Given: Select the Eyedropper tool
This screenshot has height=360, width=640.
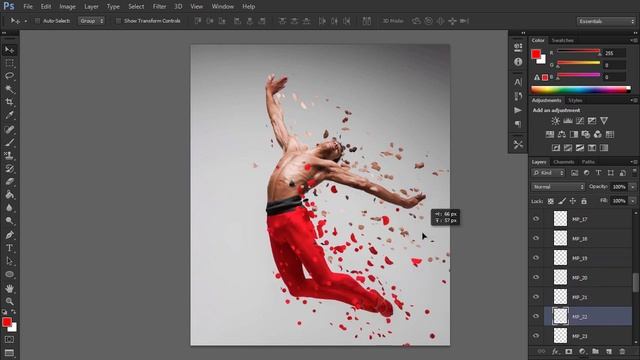Looking at the screenshot, I should click(9, 115).
